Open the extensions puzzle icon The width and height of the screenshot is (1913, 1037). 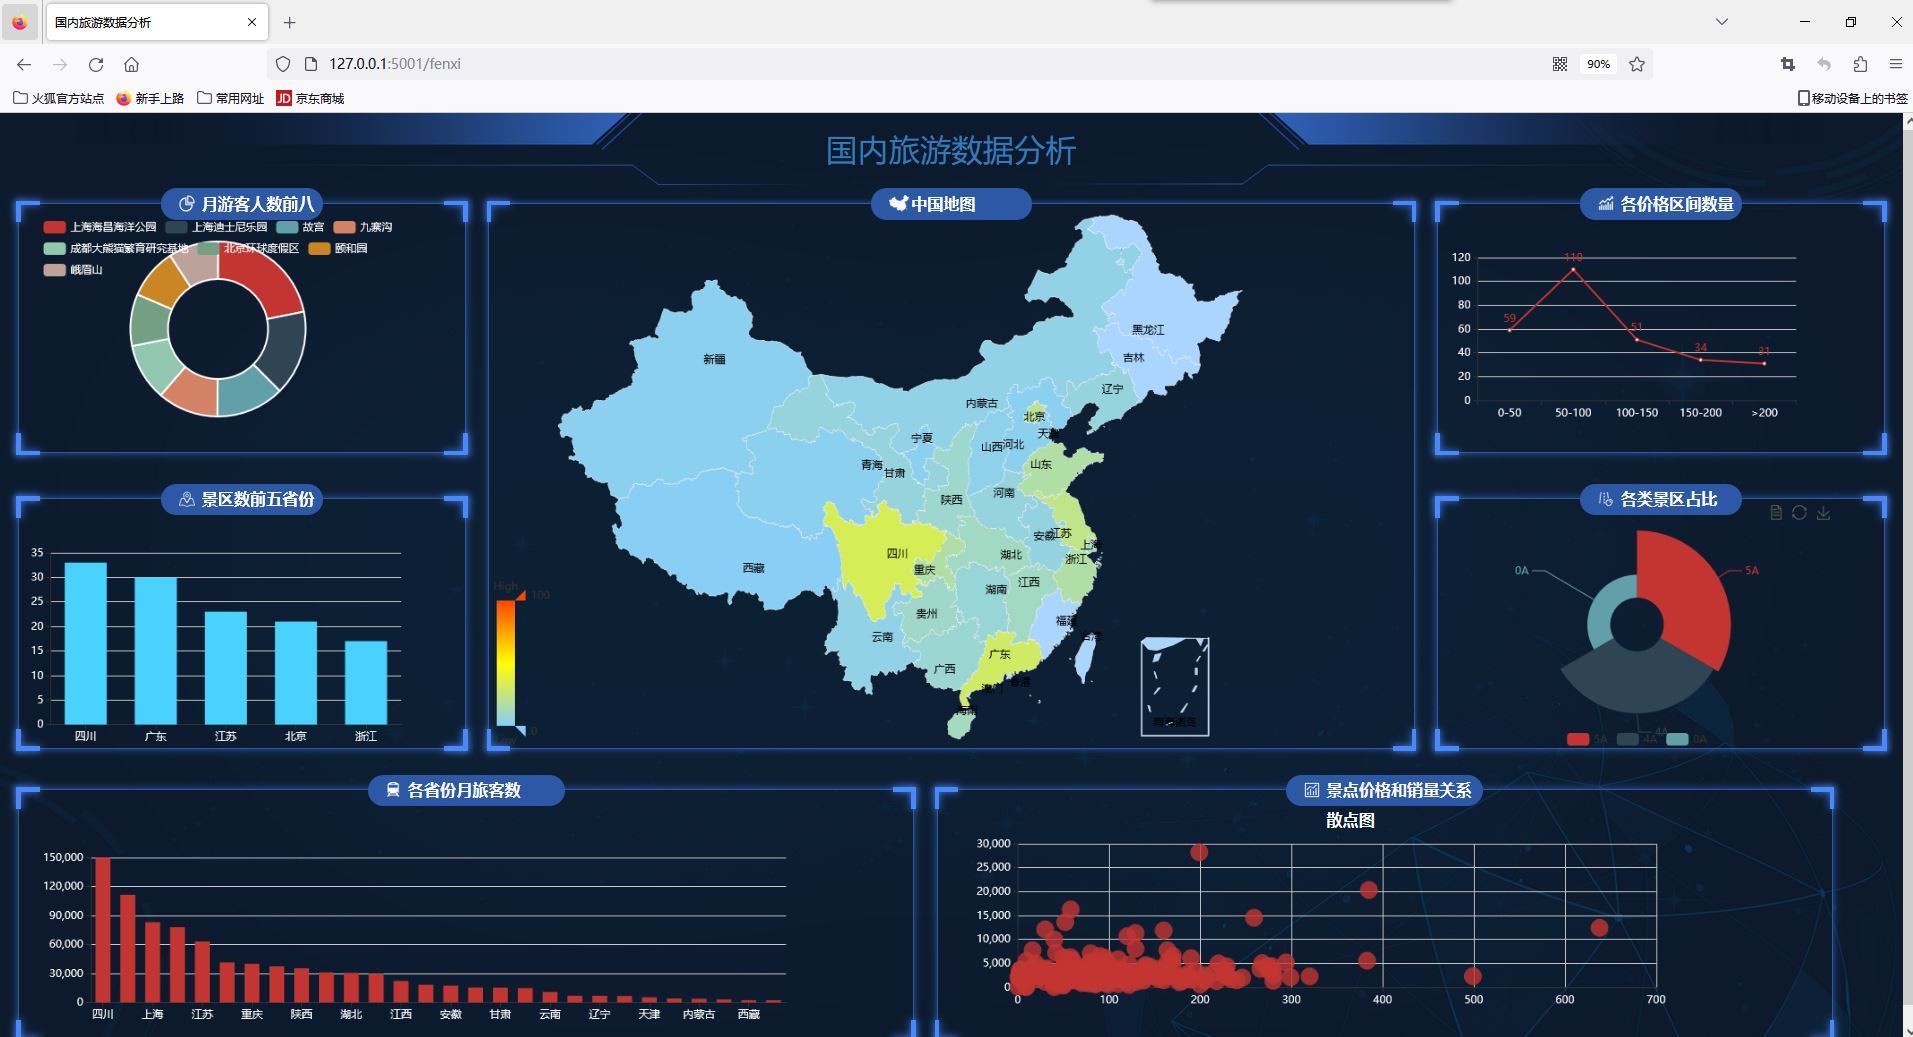click(1860, 64)
